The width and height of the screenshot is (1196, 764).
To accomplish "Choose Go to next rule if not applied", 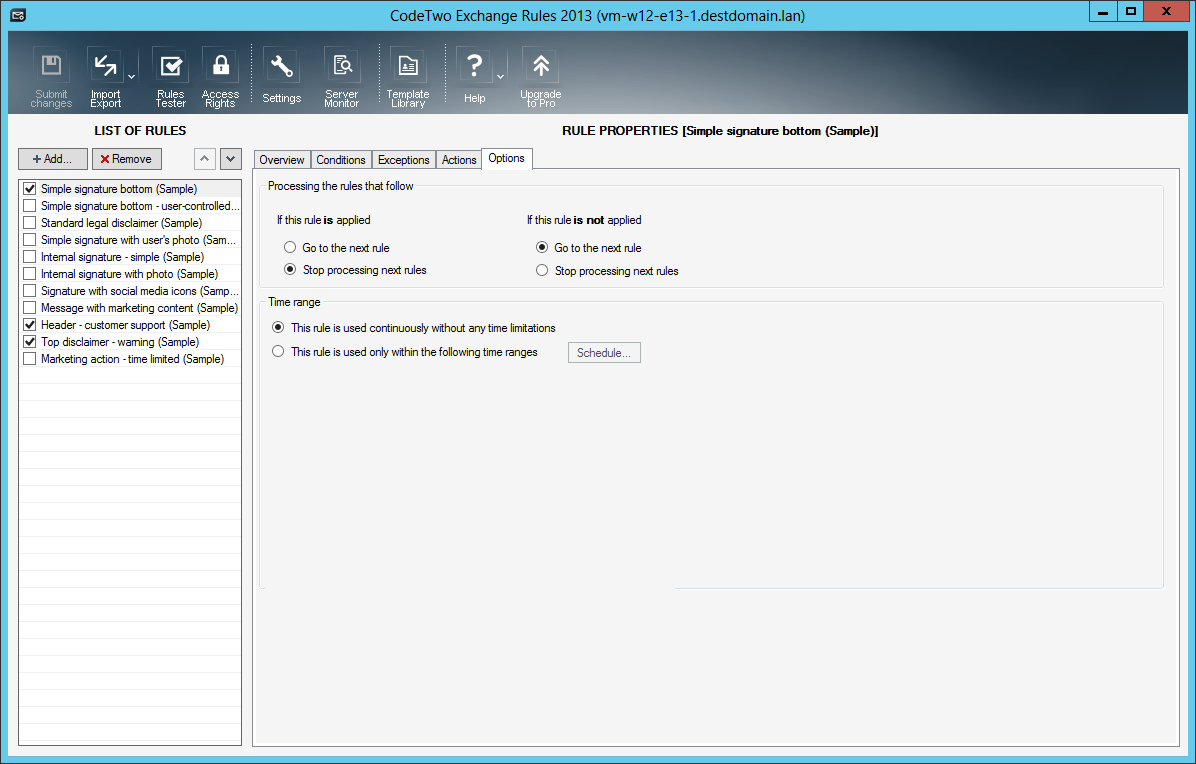I will (x=542, y=247).
